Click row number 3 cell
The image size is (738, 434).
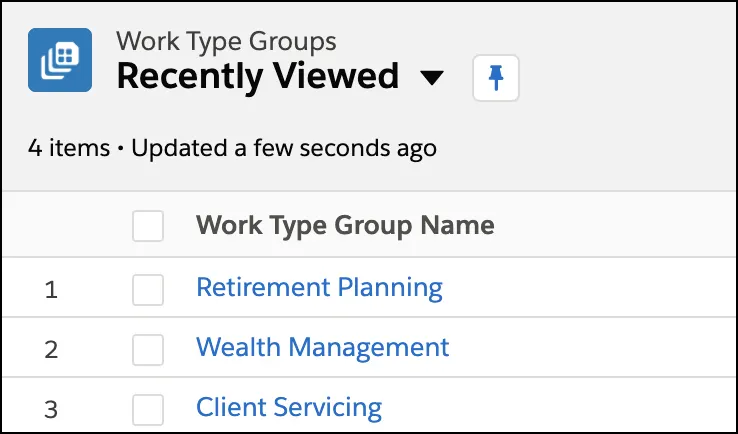point(51,410)
